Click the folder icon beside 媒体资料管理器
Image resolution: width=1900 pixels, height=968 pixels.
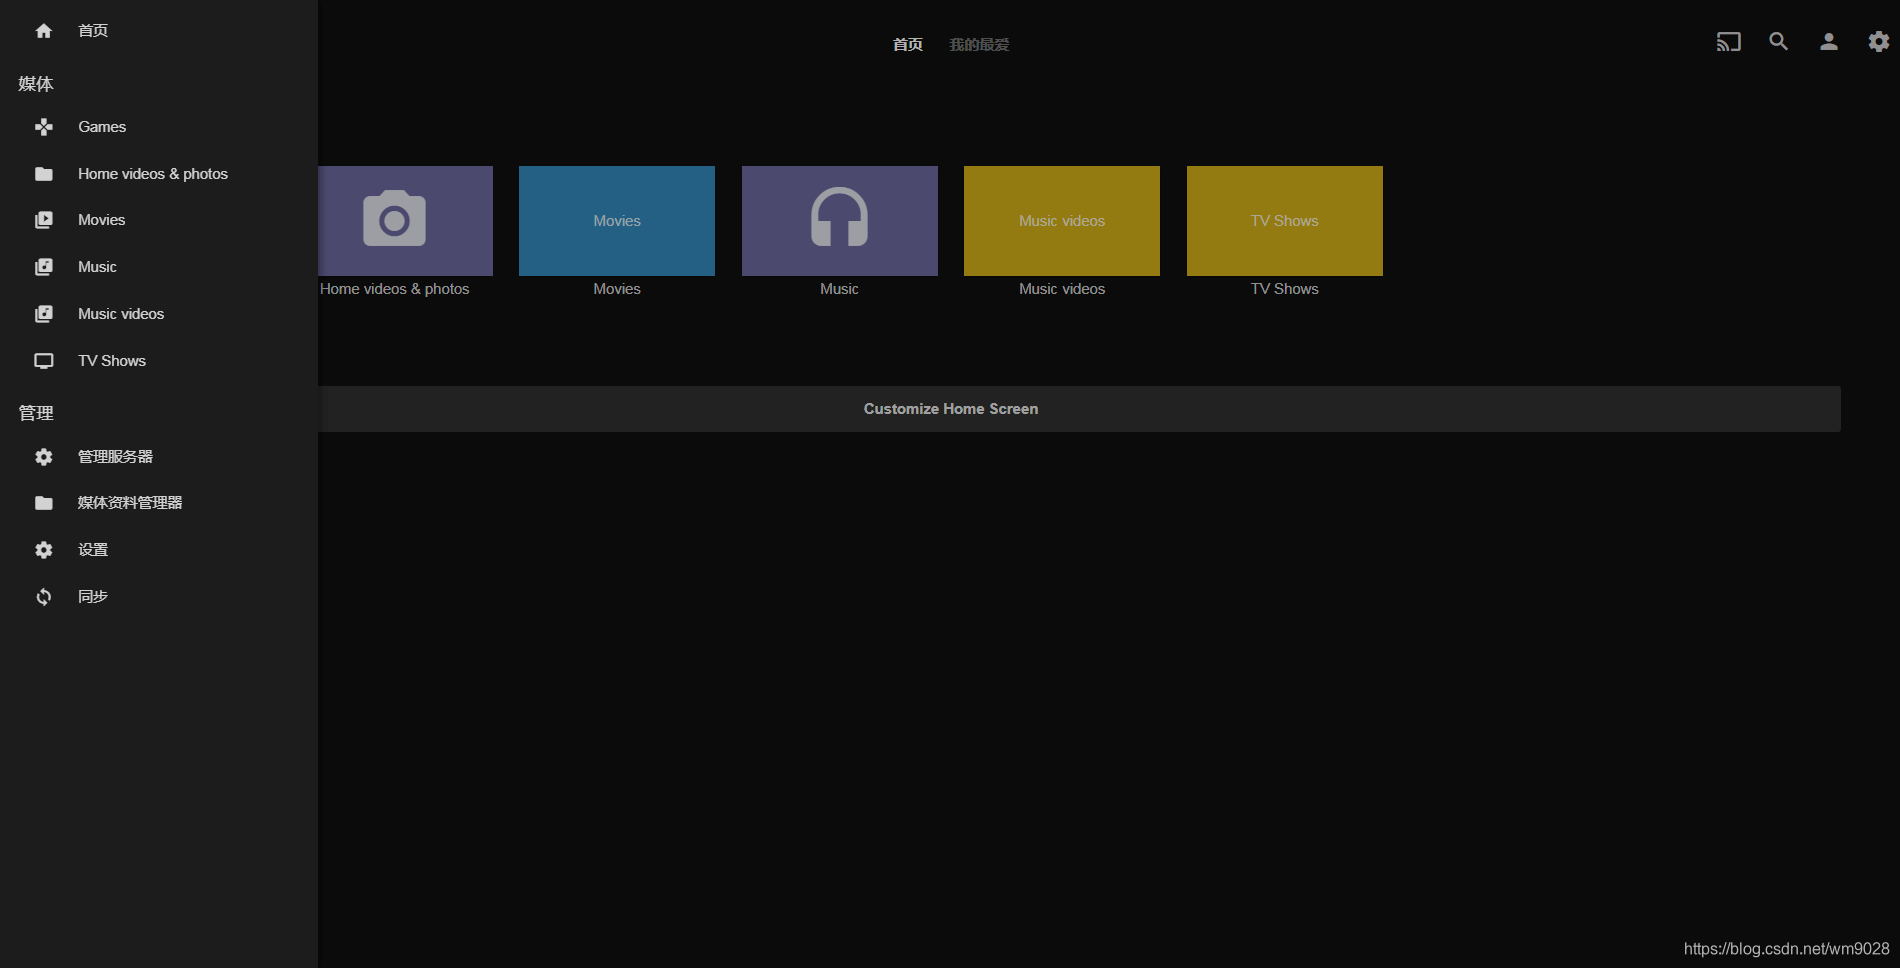click(44, 503)
